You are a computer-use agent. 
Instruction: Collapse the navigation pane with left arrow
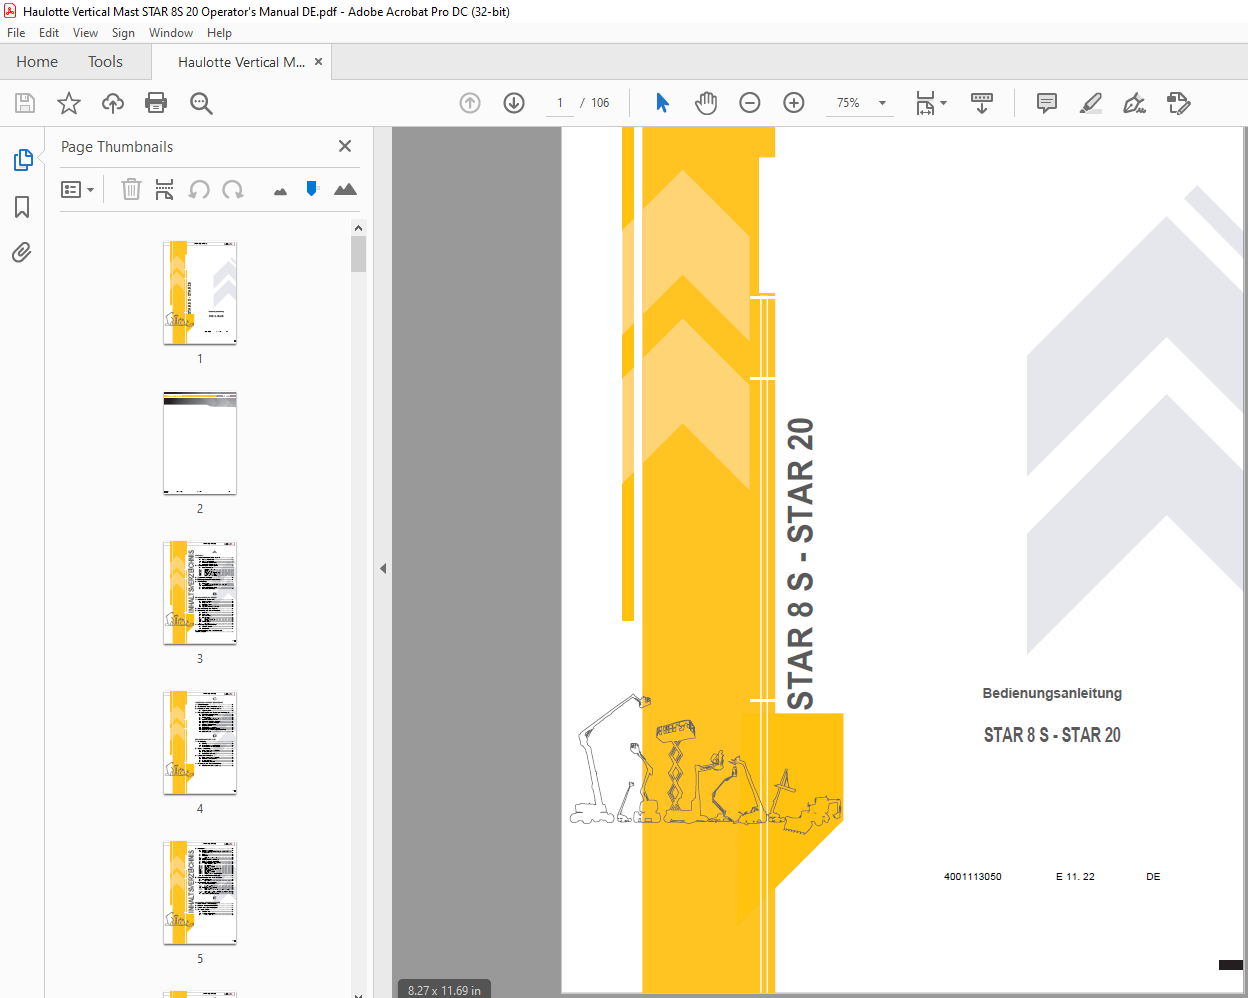click(383, 568)
